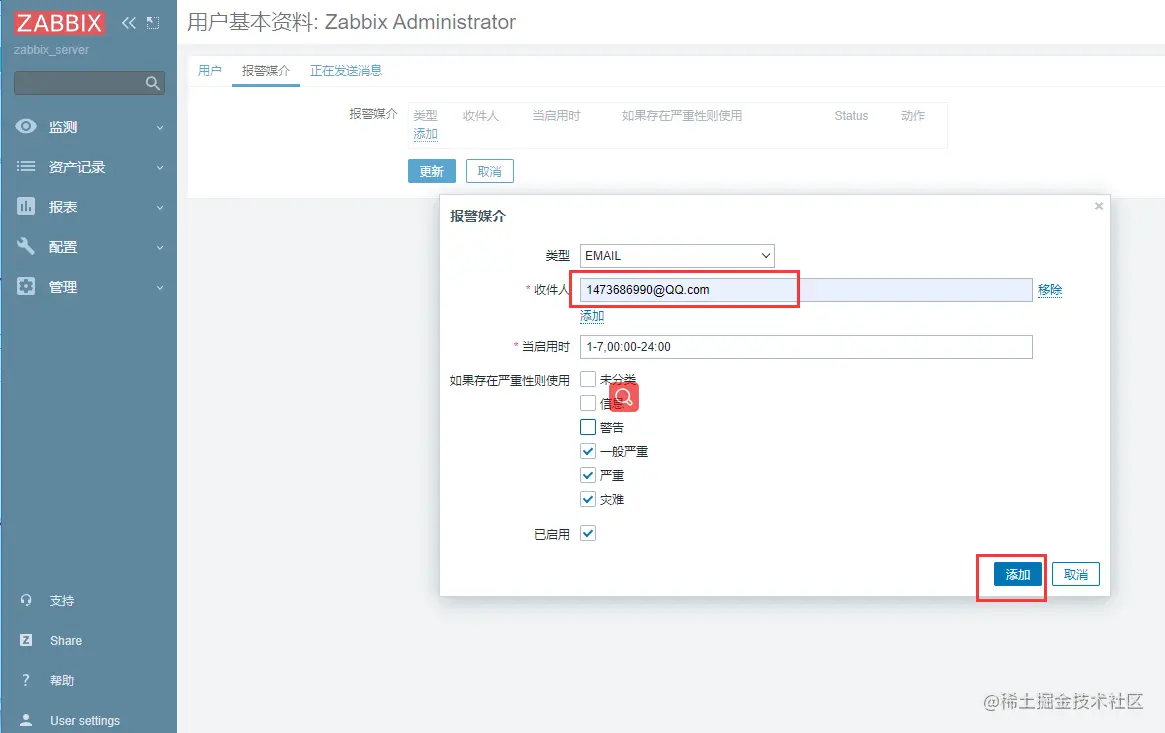Click the zabbix_server text under logo
1165x733 pixels.
click(x=51, y=50)
